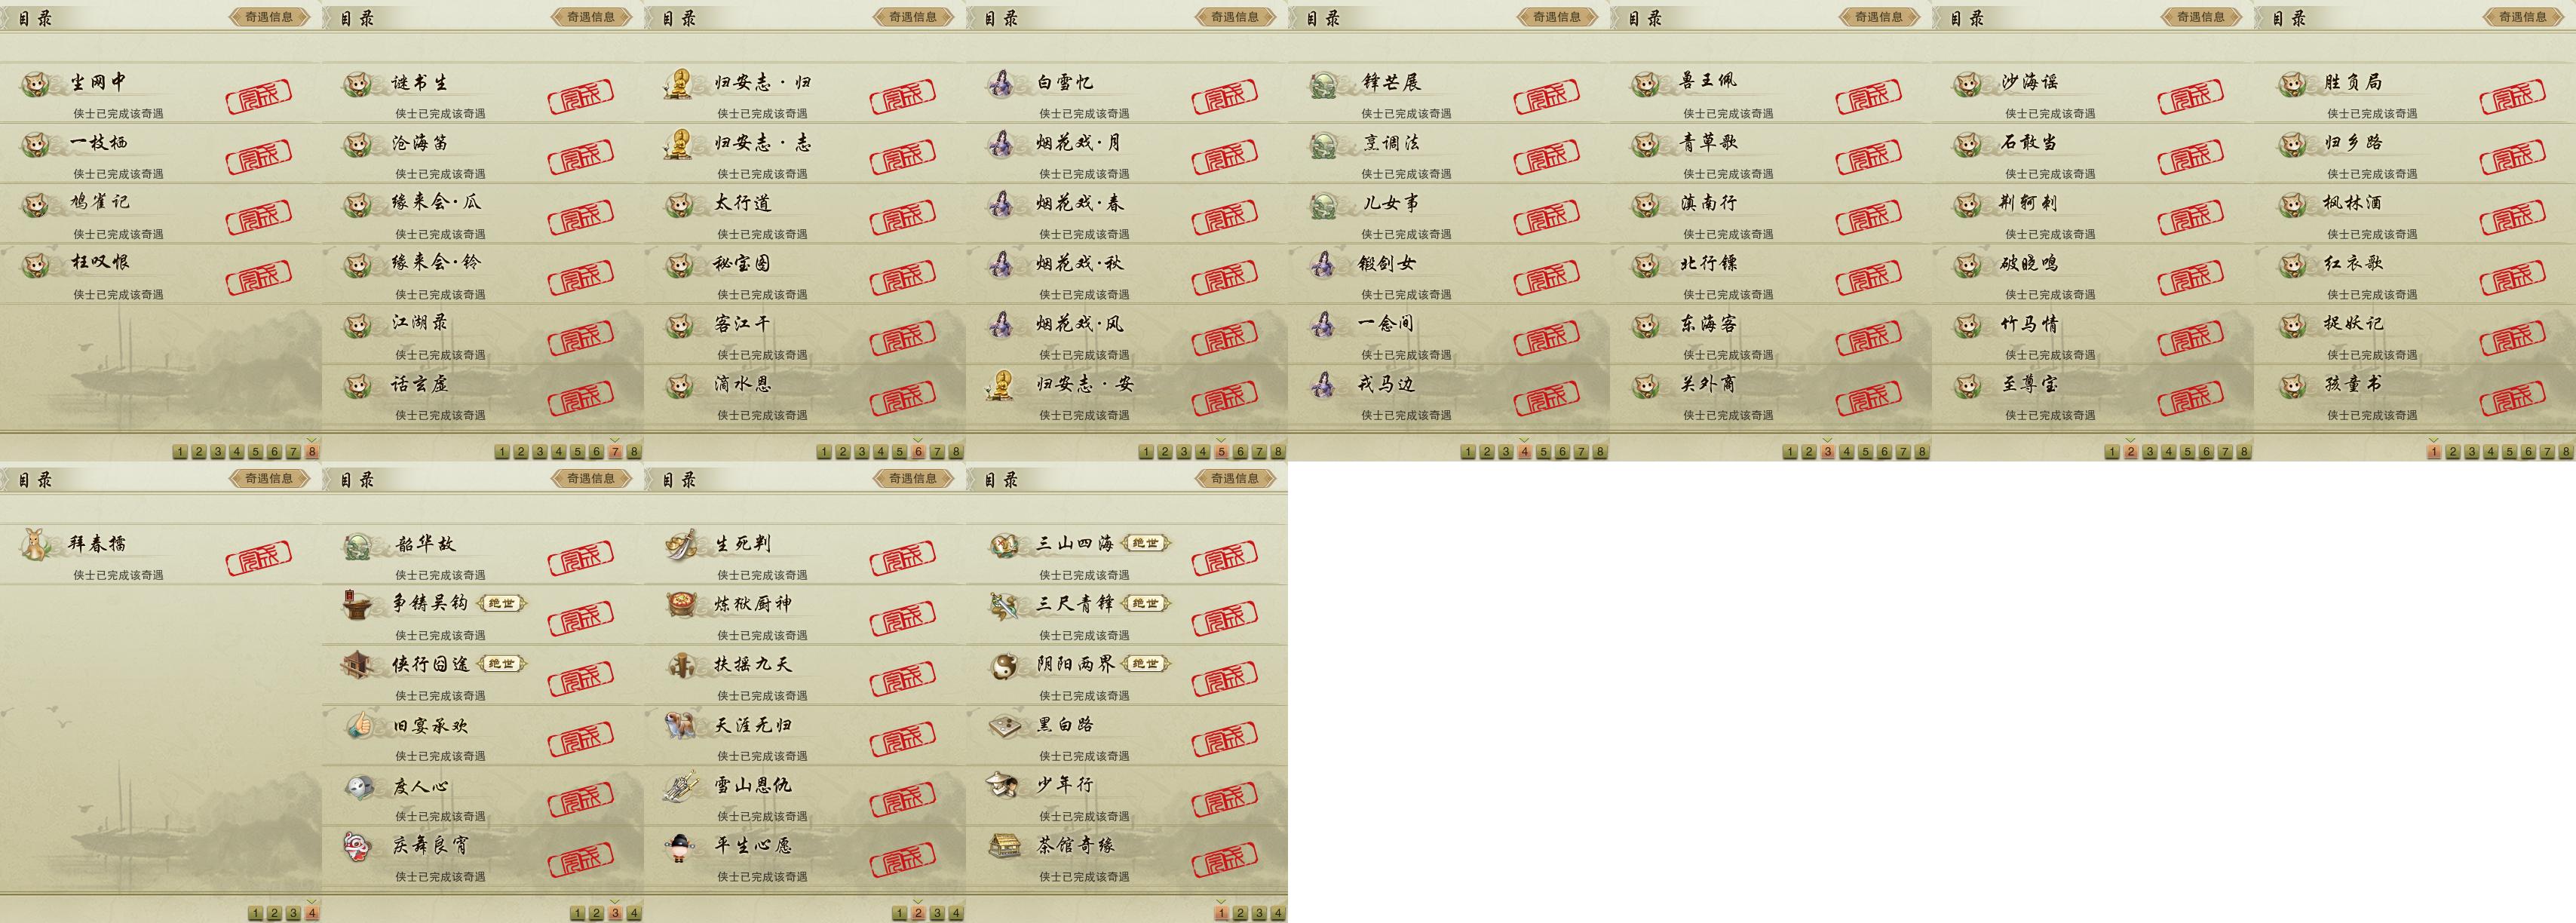Select the jade dragon icon for 锋芒展
Image resolution: width=2576 pixels, height=923 pixels.
1323,84
